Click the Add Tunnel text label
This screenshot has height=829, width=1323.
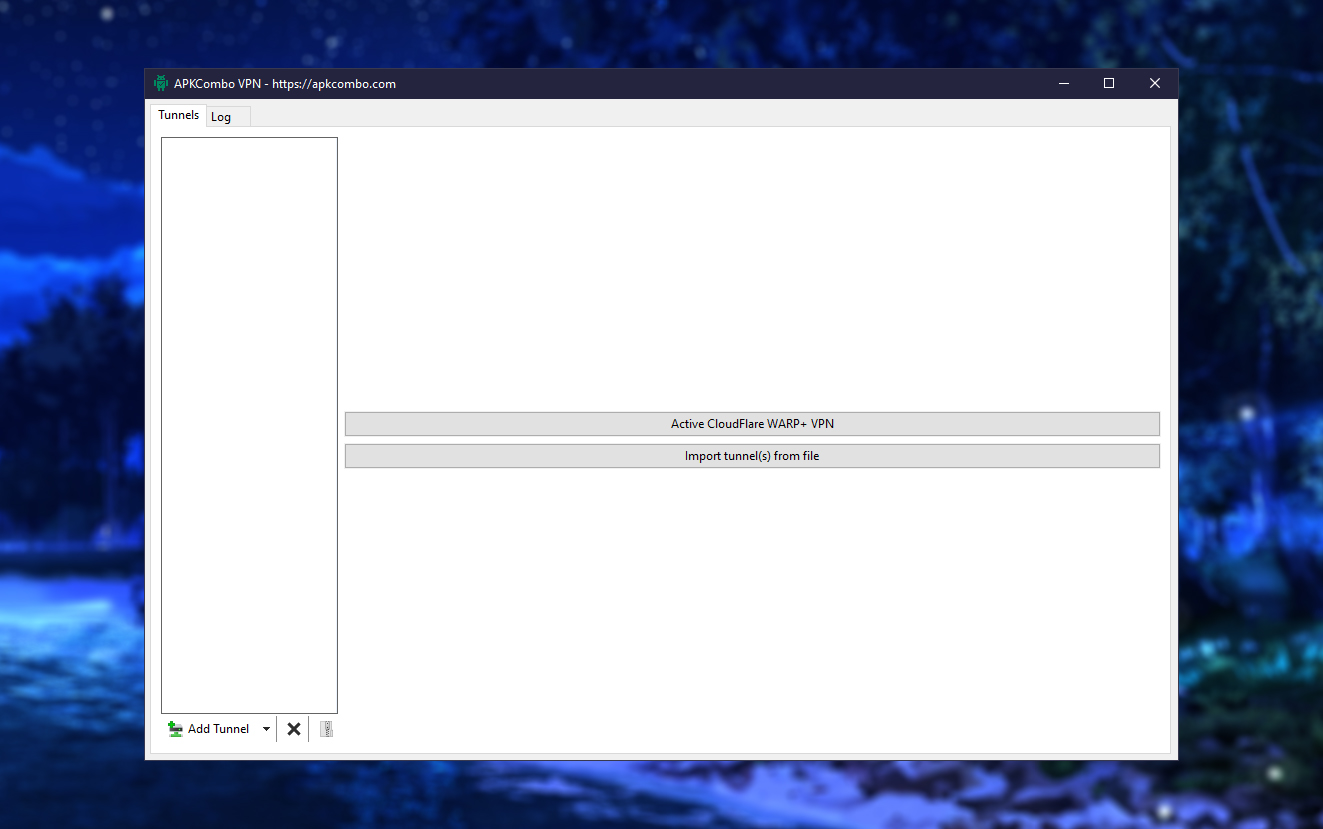[218, 729]
